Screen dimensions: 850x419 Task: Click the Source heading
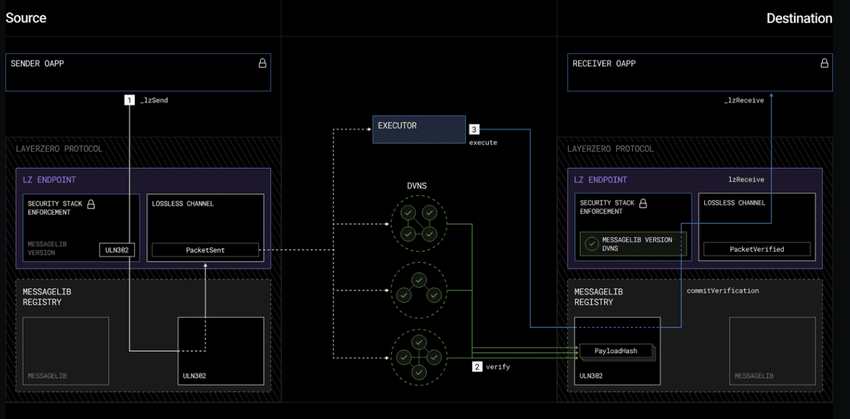click(x=26, y=18)
